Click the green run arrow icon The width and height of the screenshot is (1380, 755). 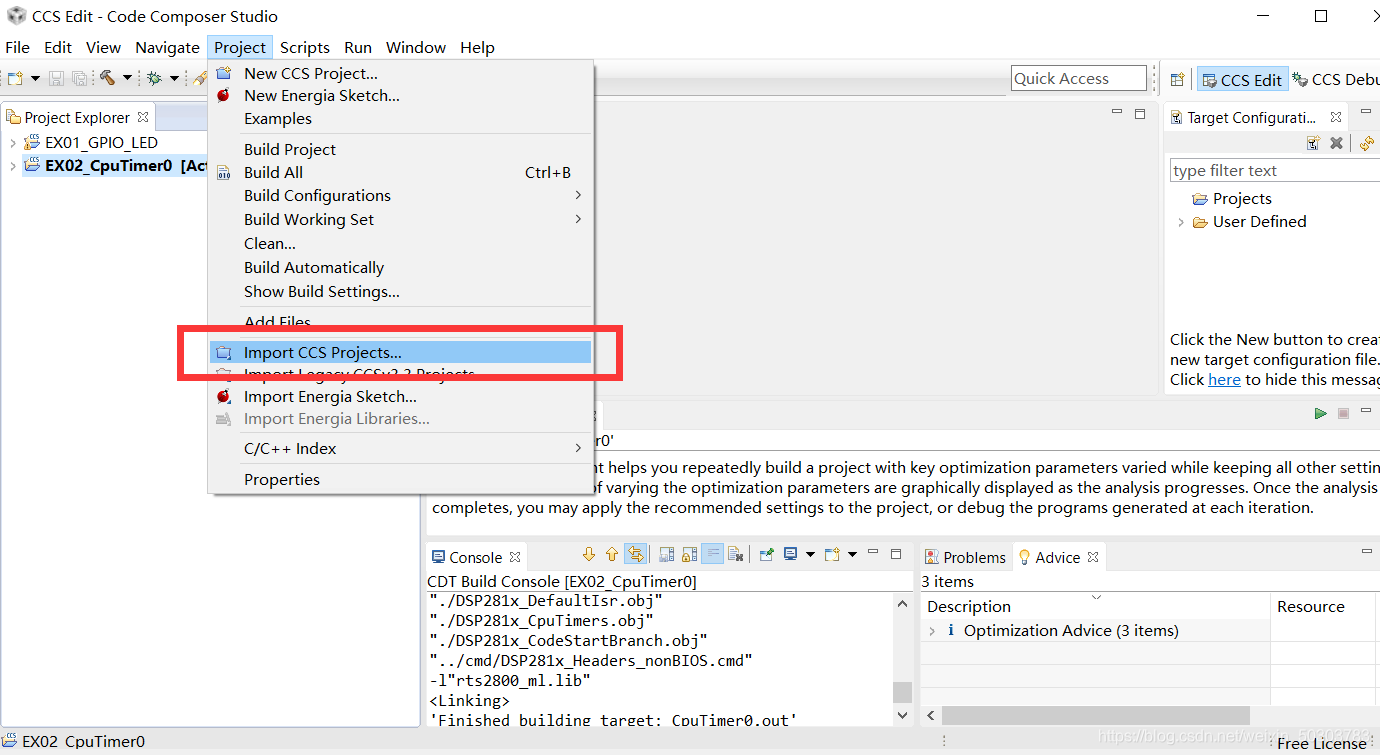[x=1321, y=413]
